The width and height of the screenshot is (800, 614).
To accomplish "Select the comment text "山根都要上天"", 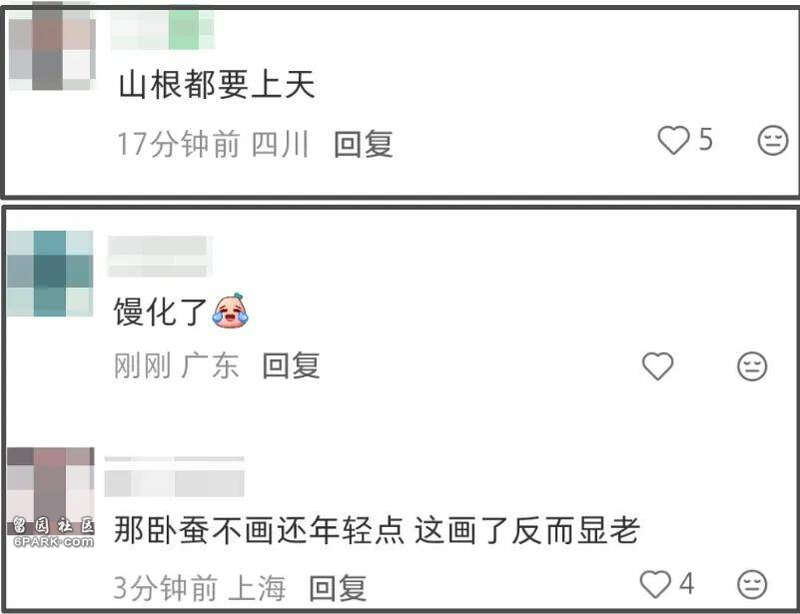I will click(217, 85).
